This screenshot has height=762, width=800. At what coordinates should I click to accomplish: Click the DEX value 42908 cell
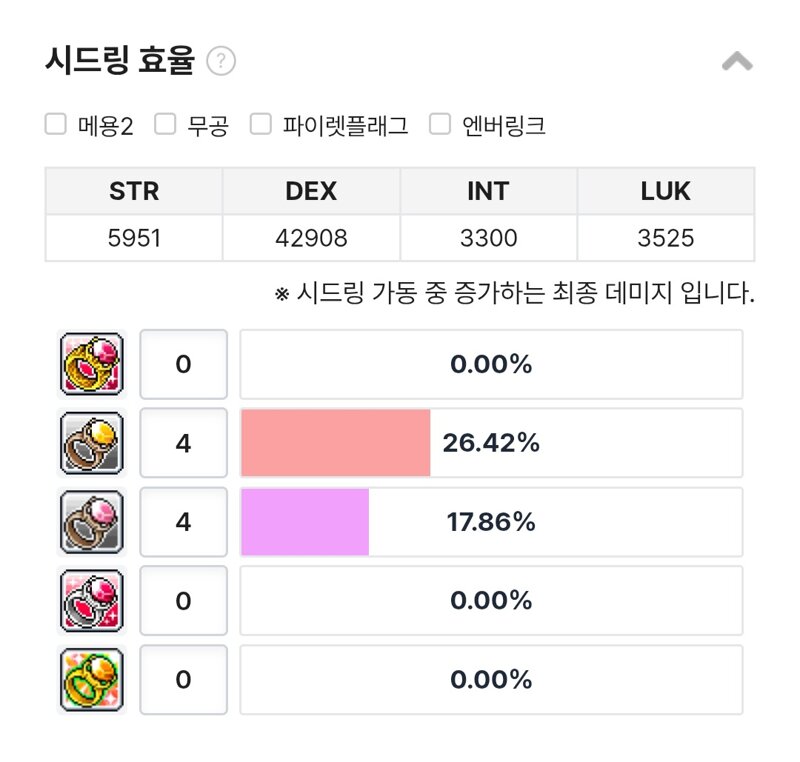click(311, 238)
